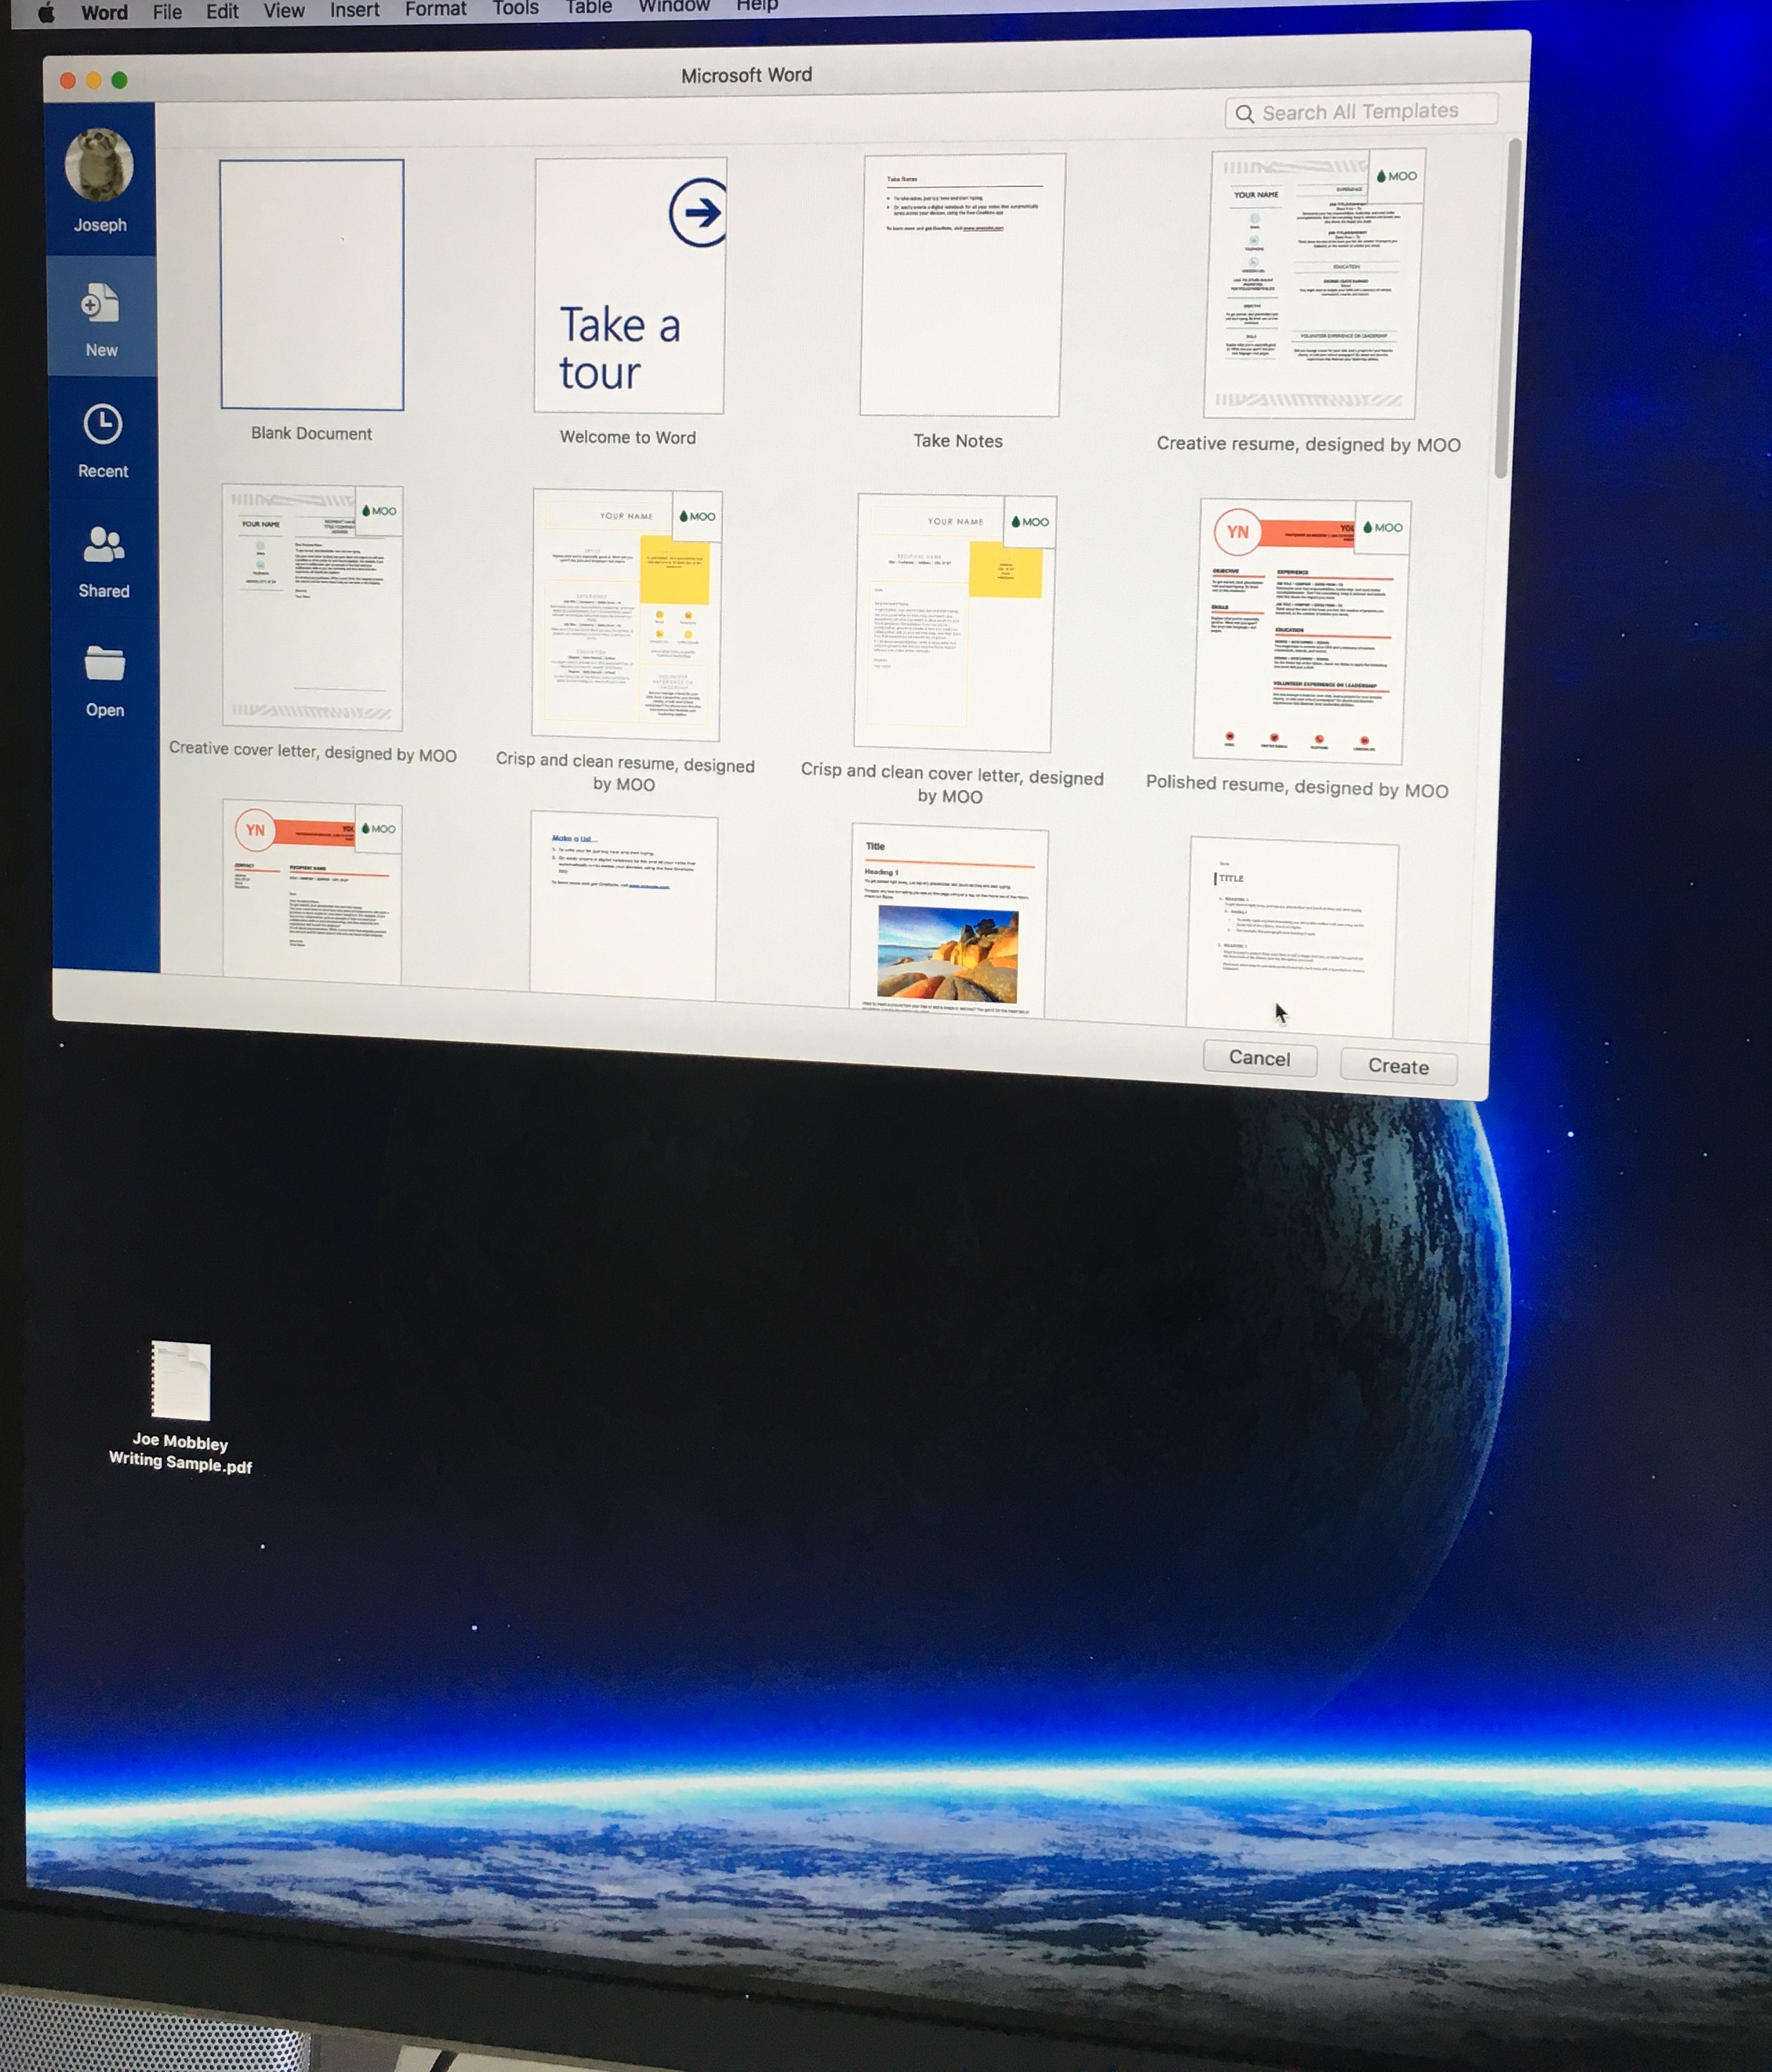Select the Blank Document template
This screenshot has width=1772, height=2072.
[312, 285]
